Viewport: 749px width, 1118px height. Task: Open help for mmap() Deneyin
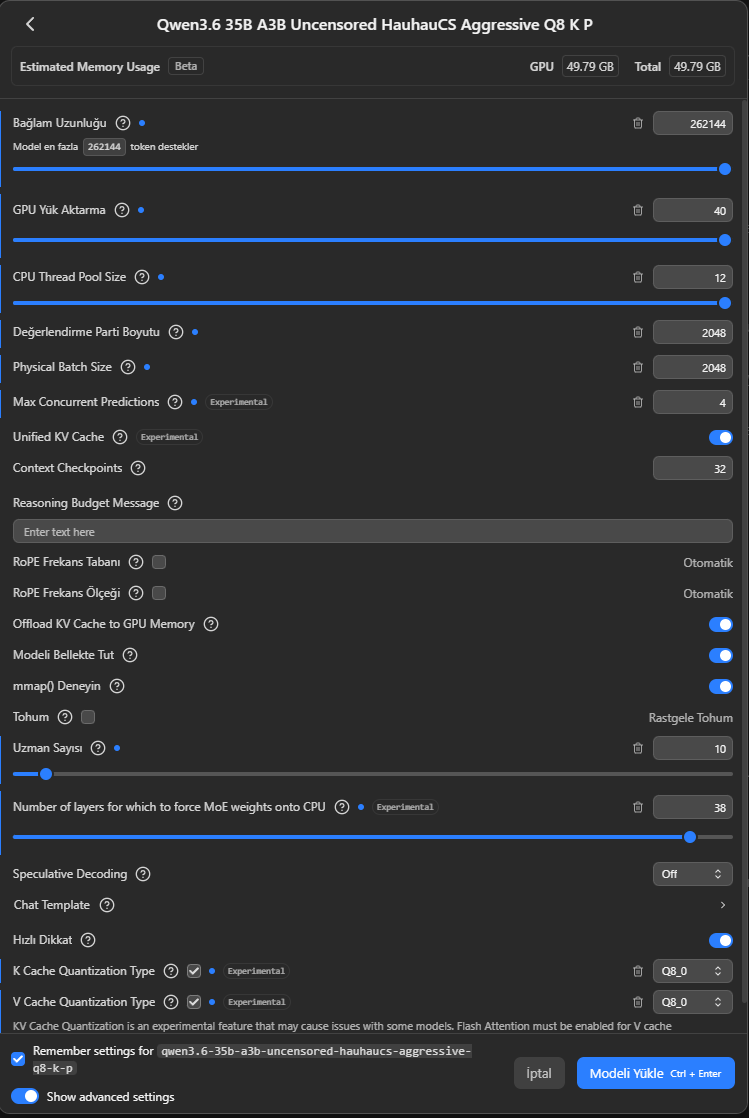pos(117,686)
